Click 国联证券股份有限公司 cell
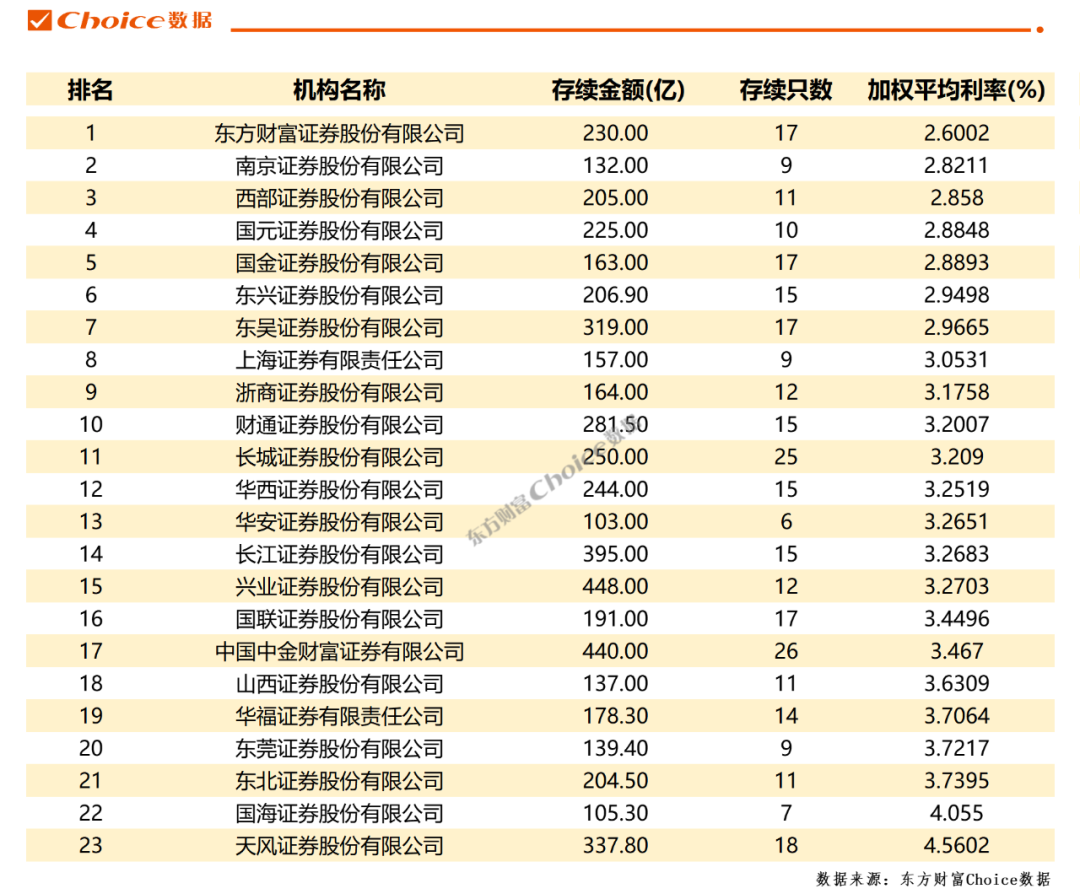 click(x=339, y=618)
